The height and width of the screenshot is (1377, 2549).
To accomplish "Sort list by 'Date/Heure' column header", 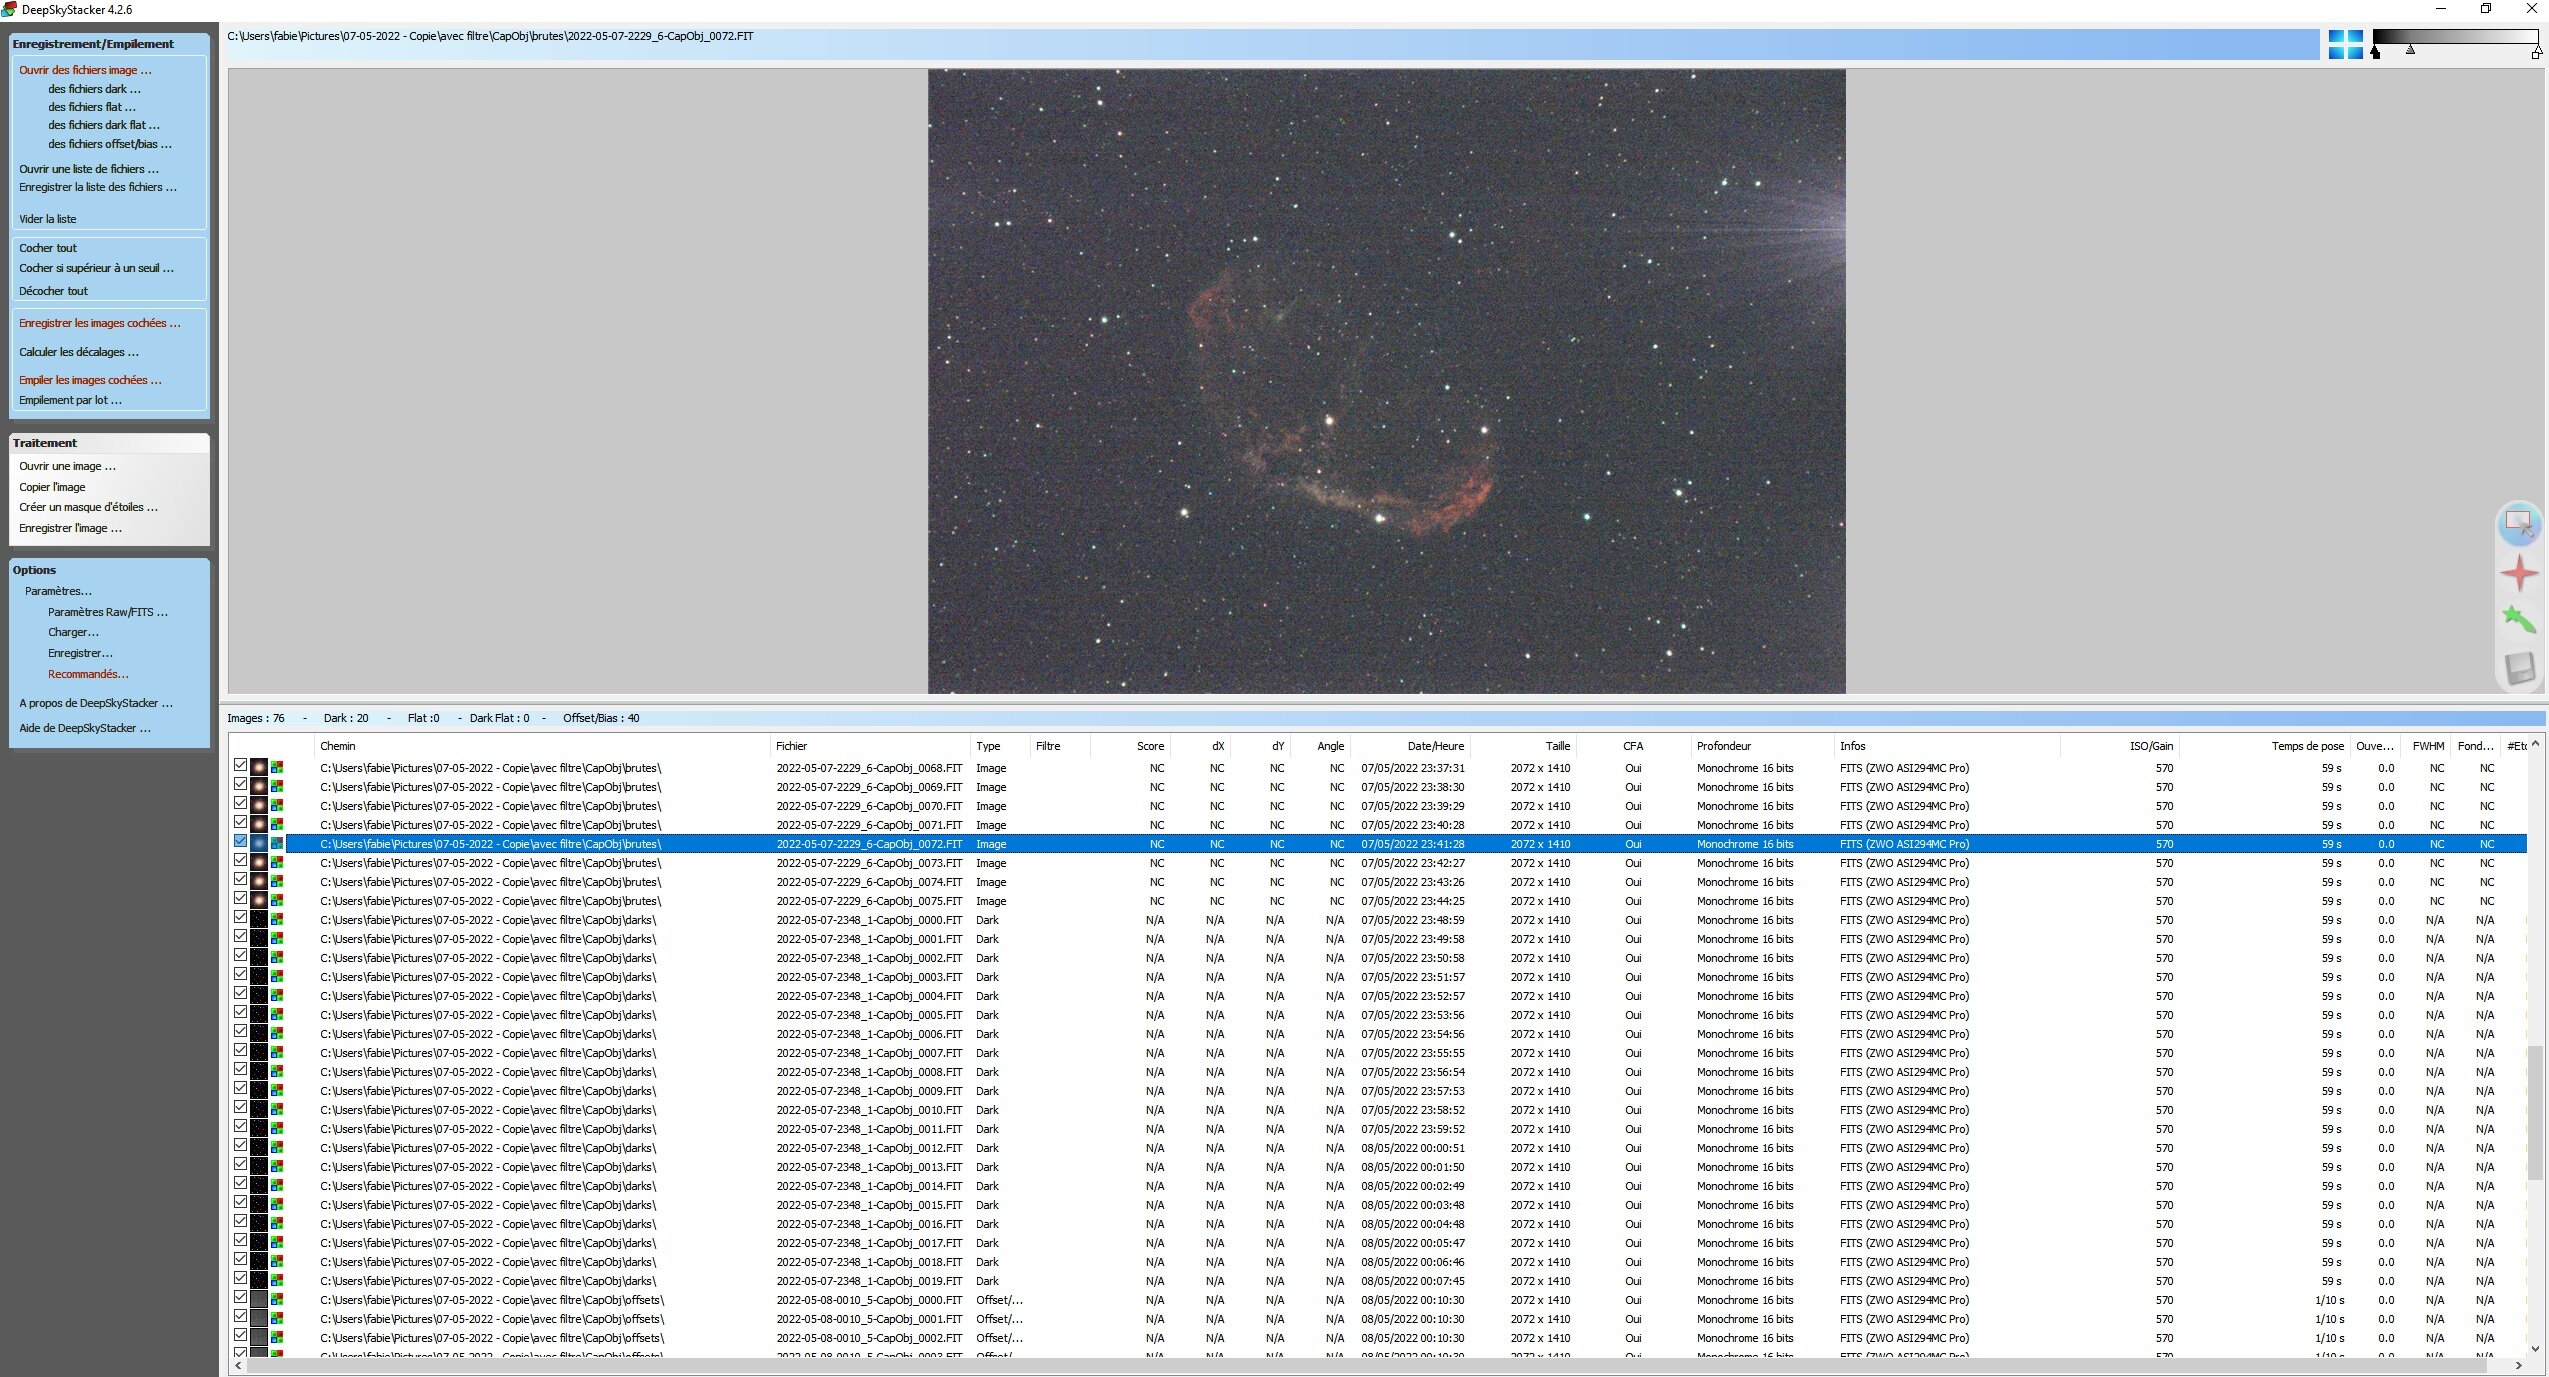I will (1435, 746).
